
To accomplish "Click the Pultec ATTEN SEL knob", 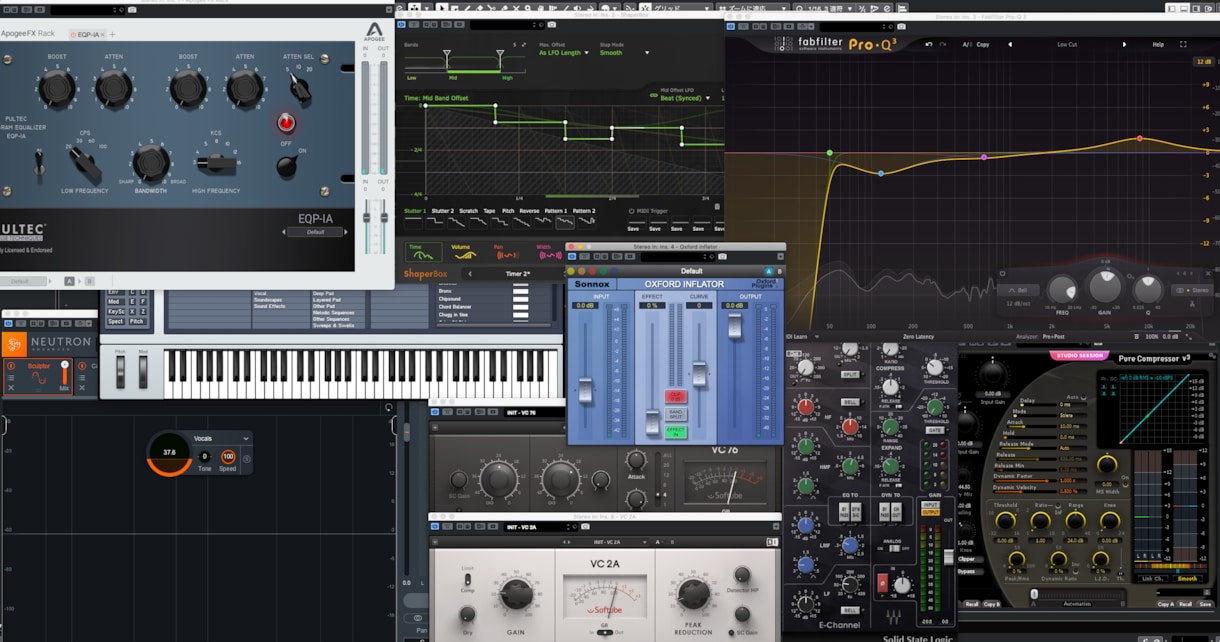I will click(298, 88).
